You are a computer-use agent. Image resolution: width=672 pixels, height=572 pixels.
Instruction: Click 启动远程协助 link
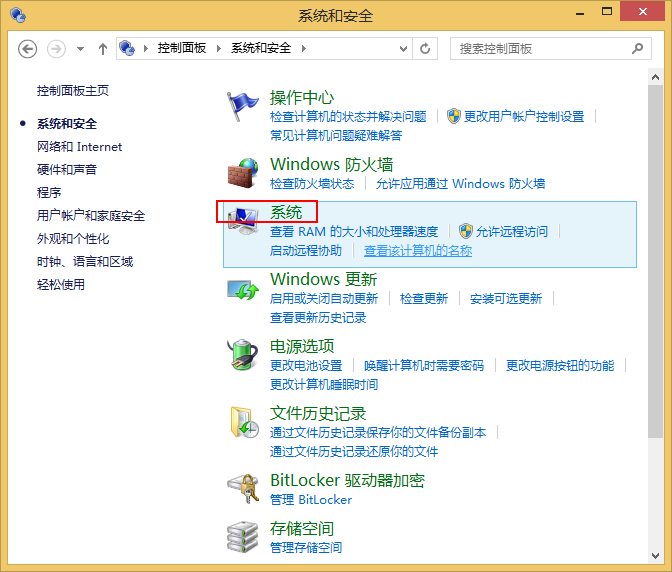click(306, 250)
